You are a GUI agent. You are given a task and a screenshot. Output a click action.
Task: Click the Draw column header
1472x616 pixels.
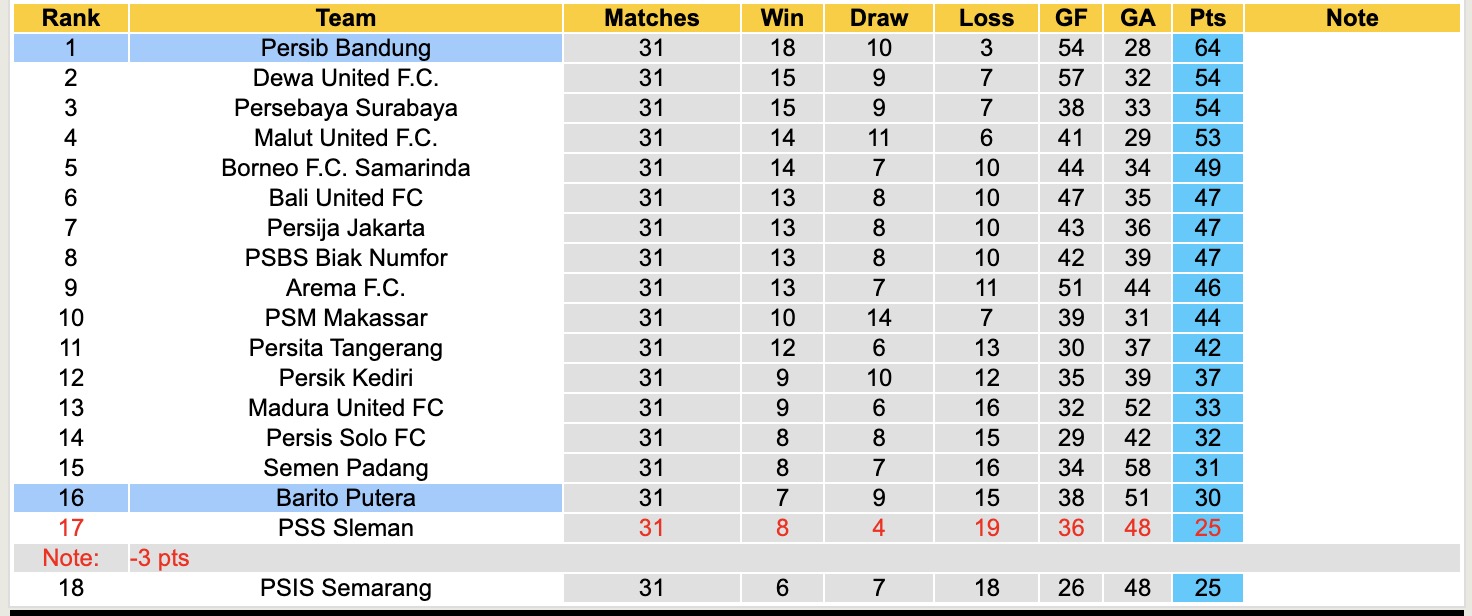(879, 18)
